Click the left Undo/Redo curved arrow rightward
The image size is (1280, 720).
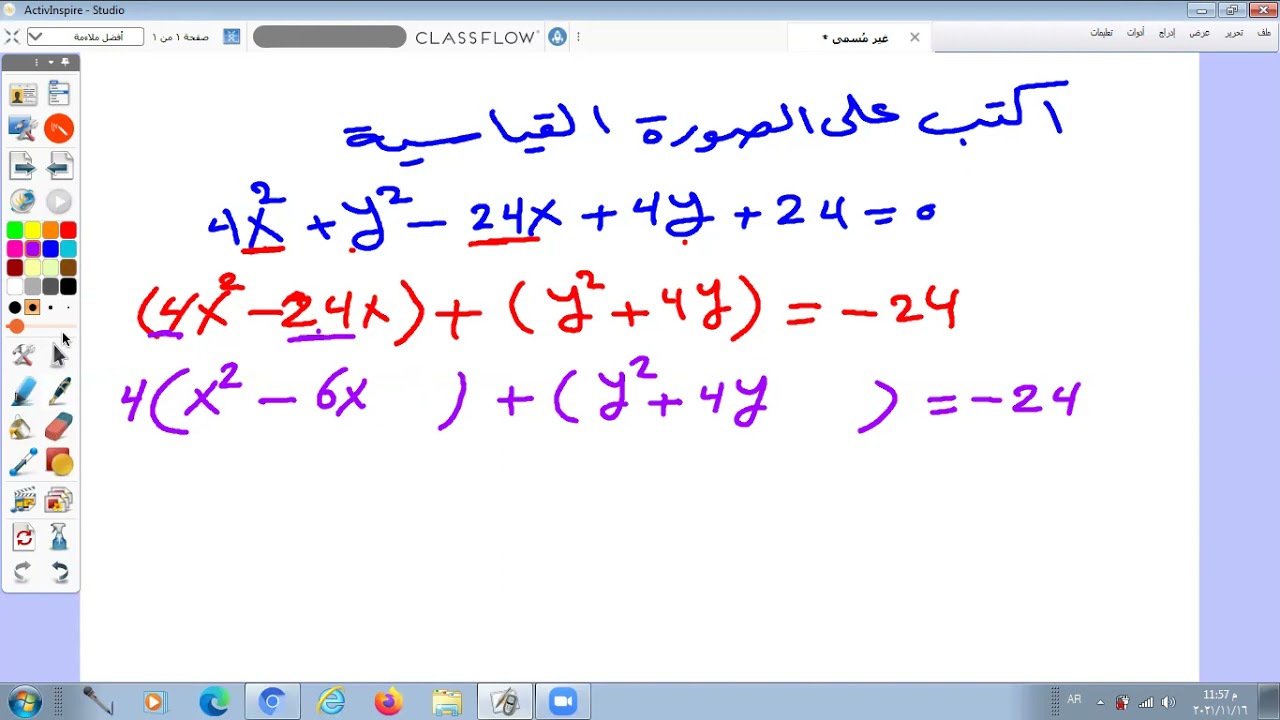pos(23,572)
